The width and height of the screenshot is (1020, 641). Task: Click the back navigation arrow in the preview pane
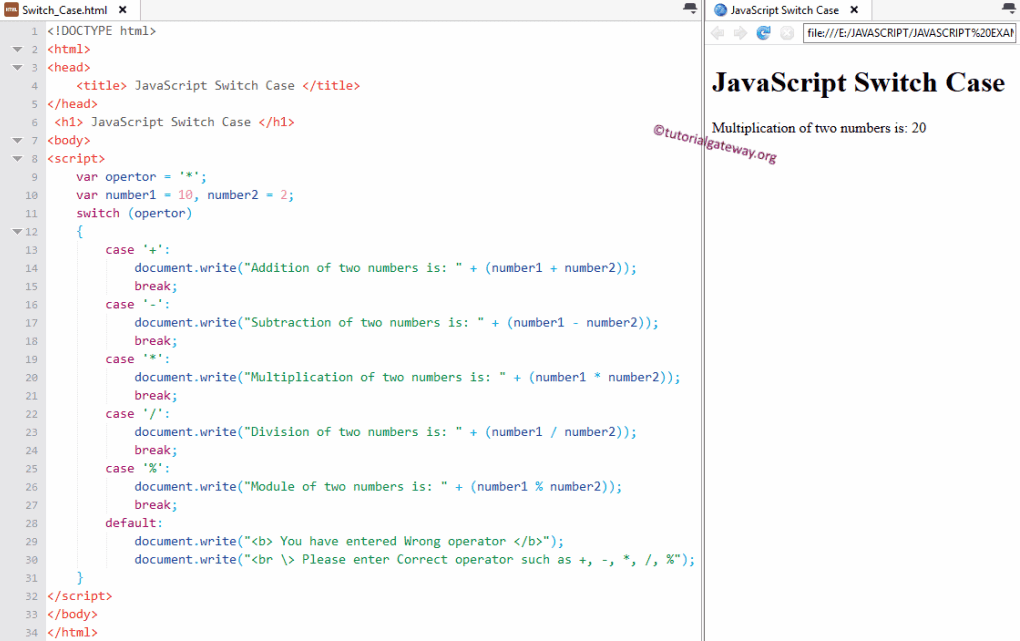point(718,32)
